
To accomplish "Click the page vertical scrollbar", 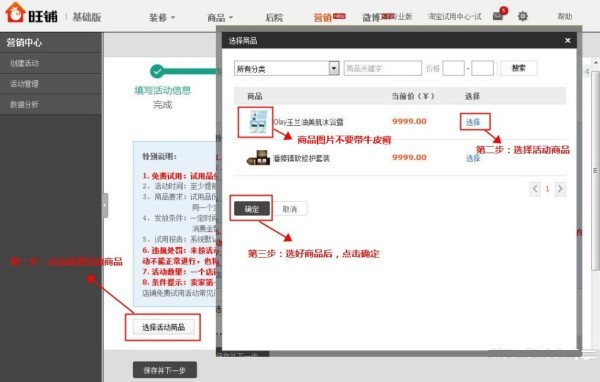I will 595,170.
